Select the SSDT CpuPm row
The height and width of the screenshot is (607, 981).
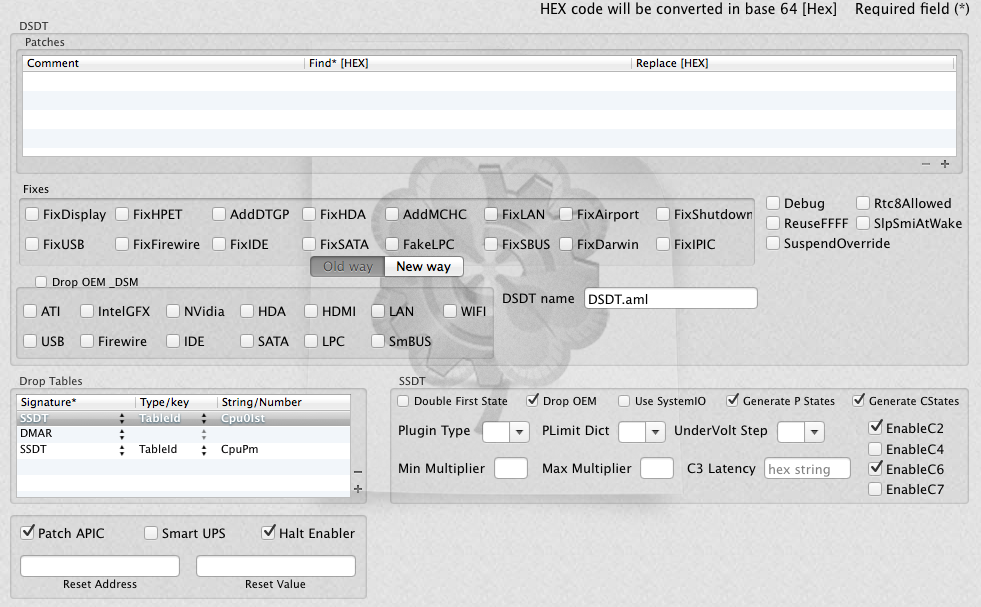tap(183, 449)
